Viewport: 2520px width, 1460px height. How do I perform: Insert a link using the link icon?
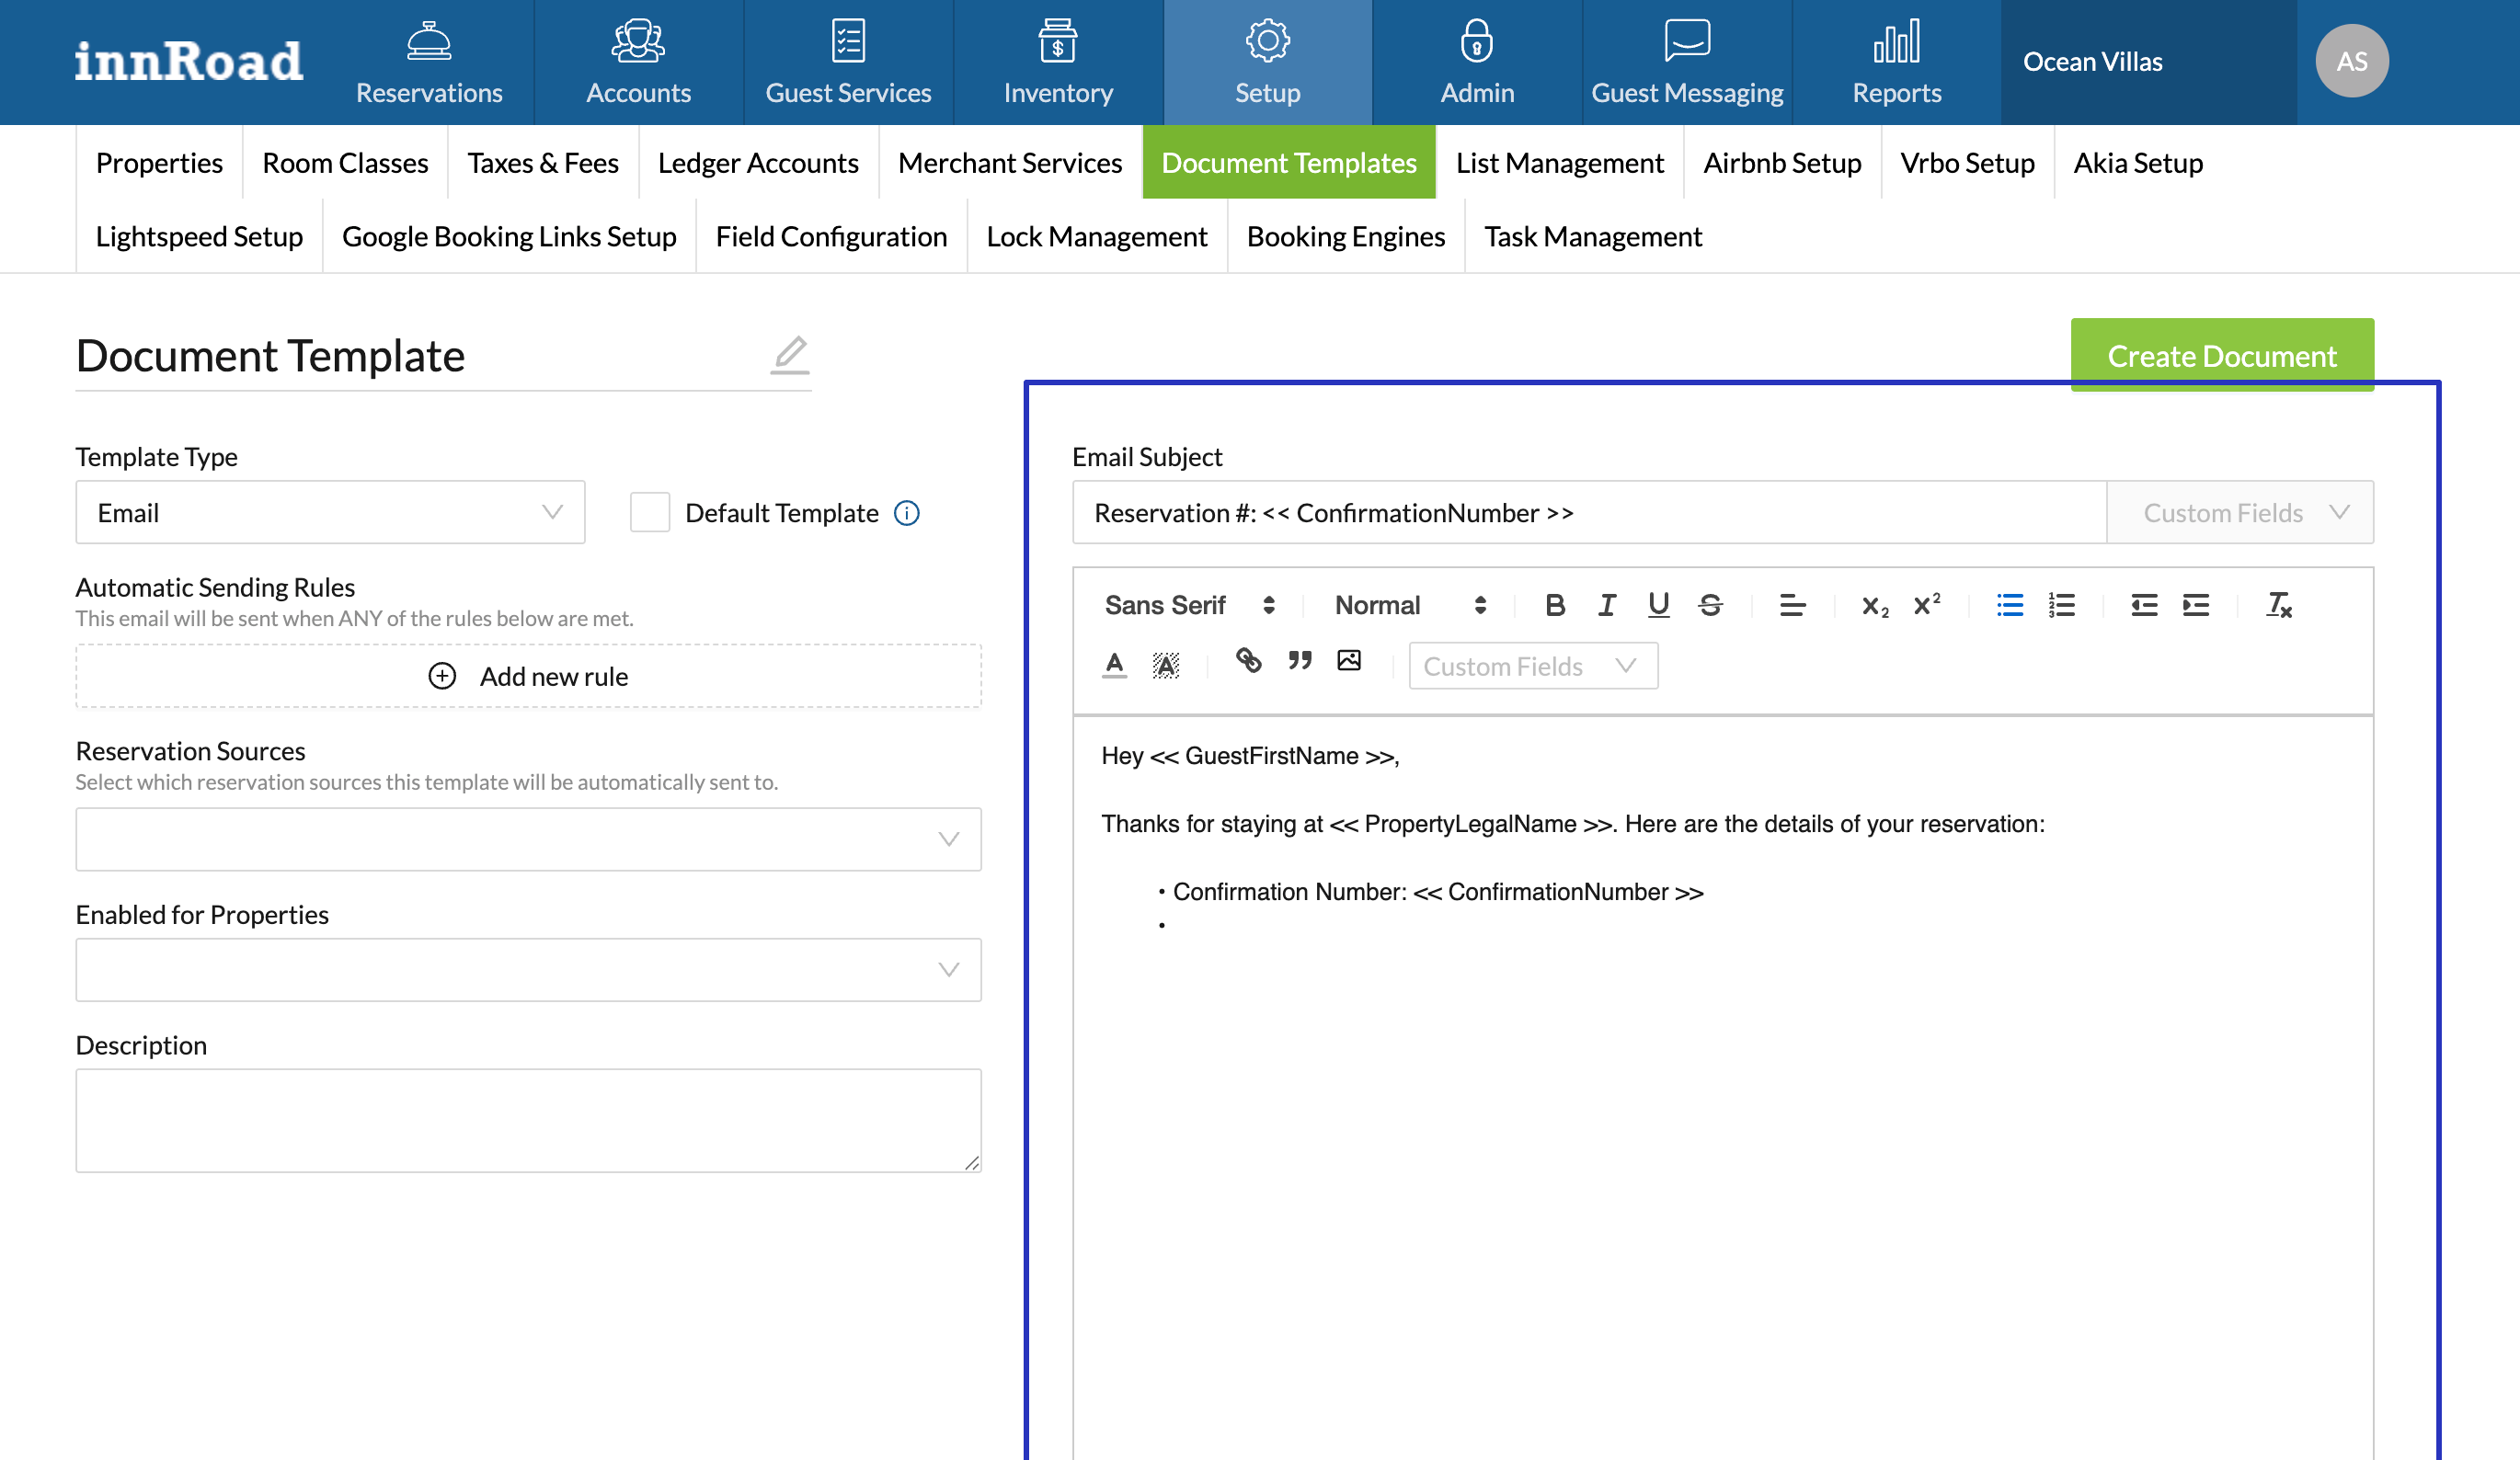pos(1248,660)
